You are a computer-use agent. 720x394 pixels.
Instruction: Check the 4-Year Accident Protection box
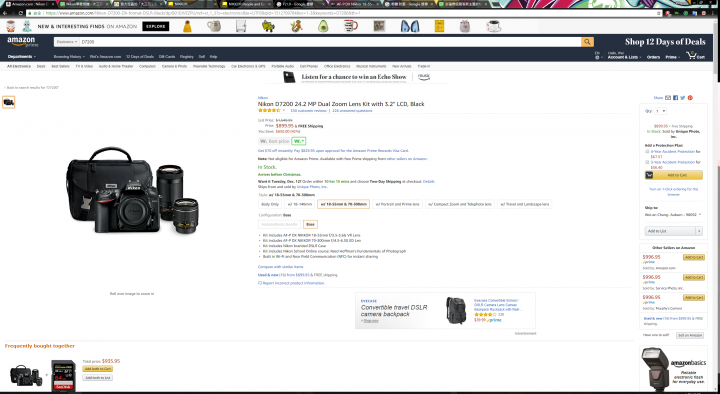(647, 151)
